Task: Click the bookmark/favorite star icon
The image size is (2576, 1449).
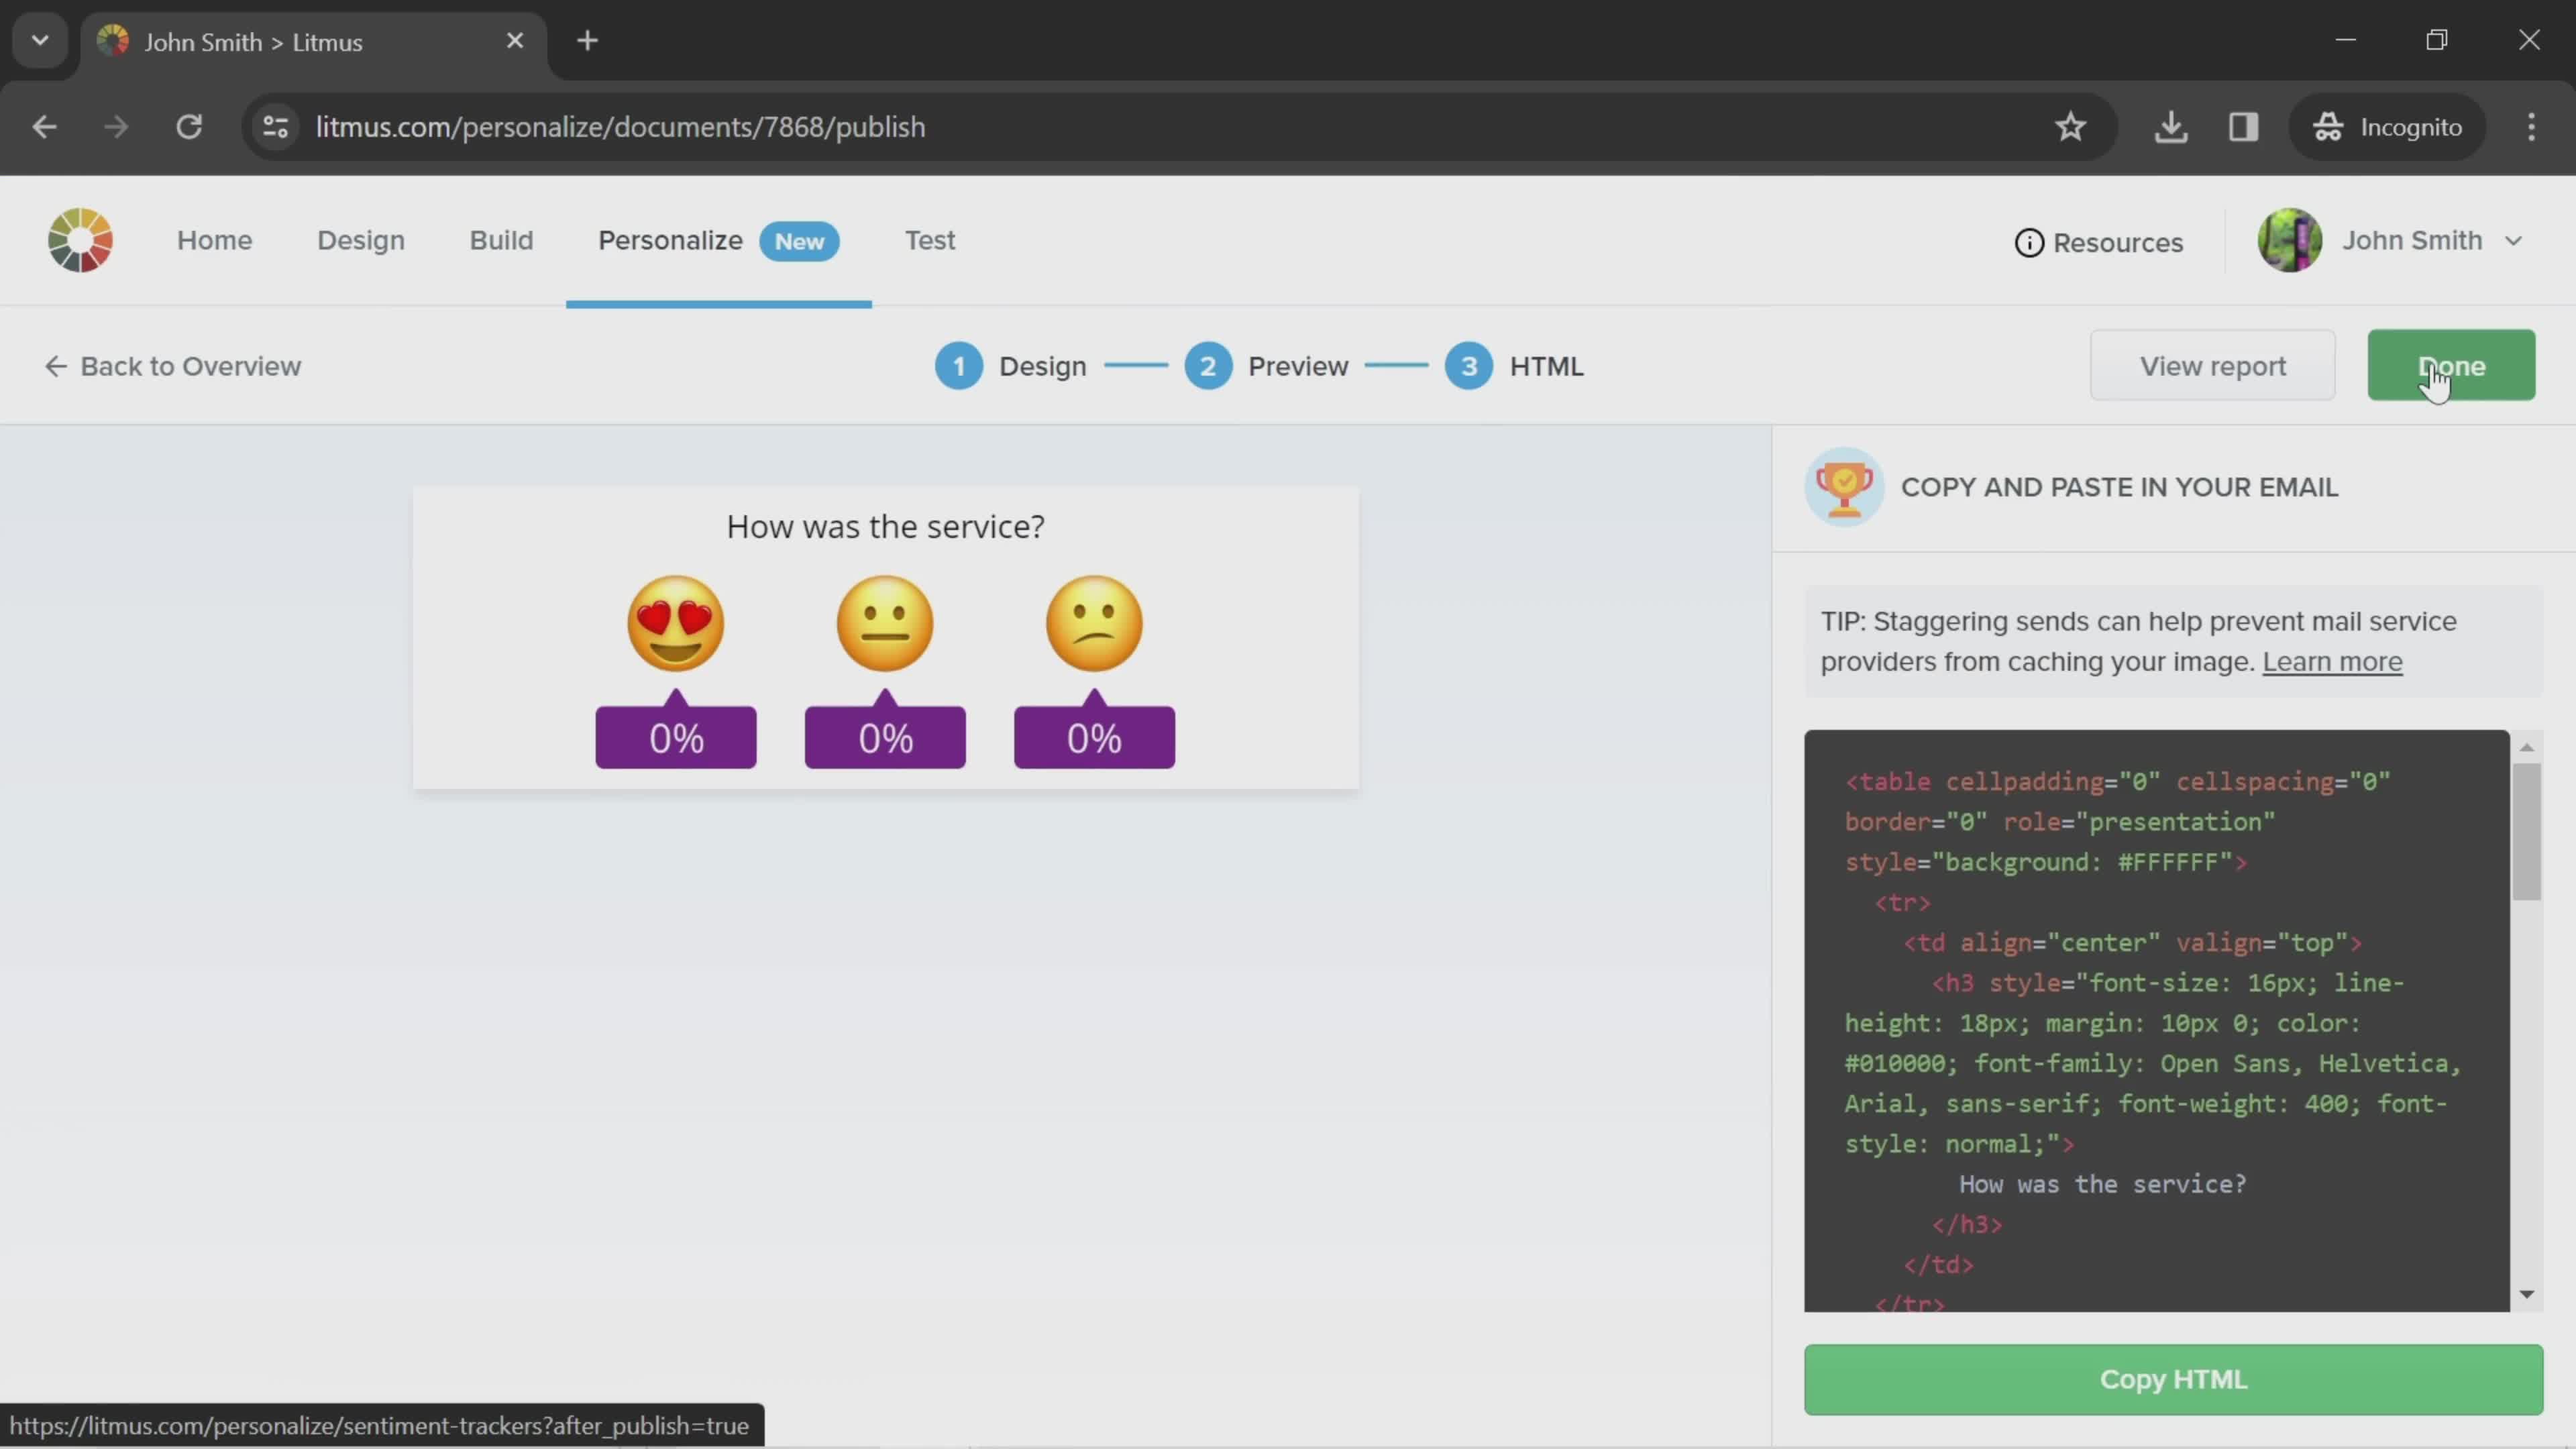Action: (2070, 124)
